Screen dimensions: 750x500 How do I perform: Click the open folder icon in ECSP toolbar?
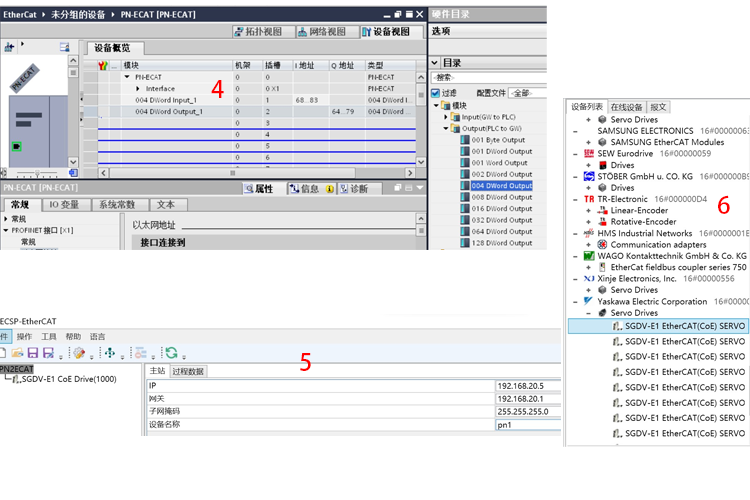(x=19, y=353)
